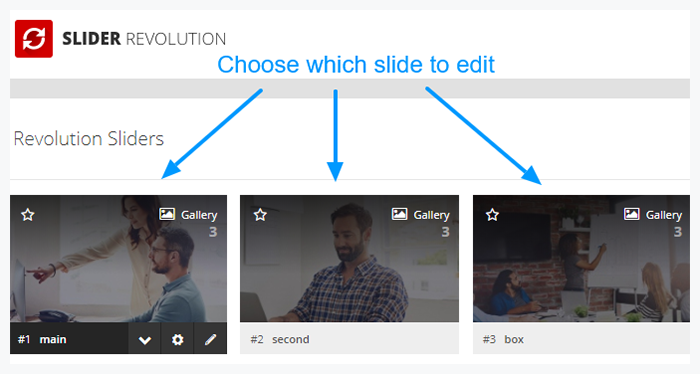Select the #1 main slider title

click(42, 340)
